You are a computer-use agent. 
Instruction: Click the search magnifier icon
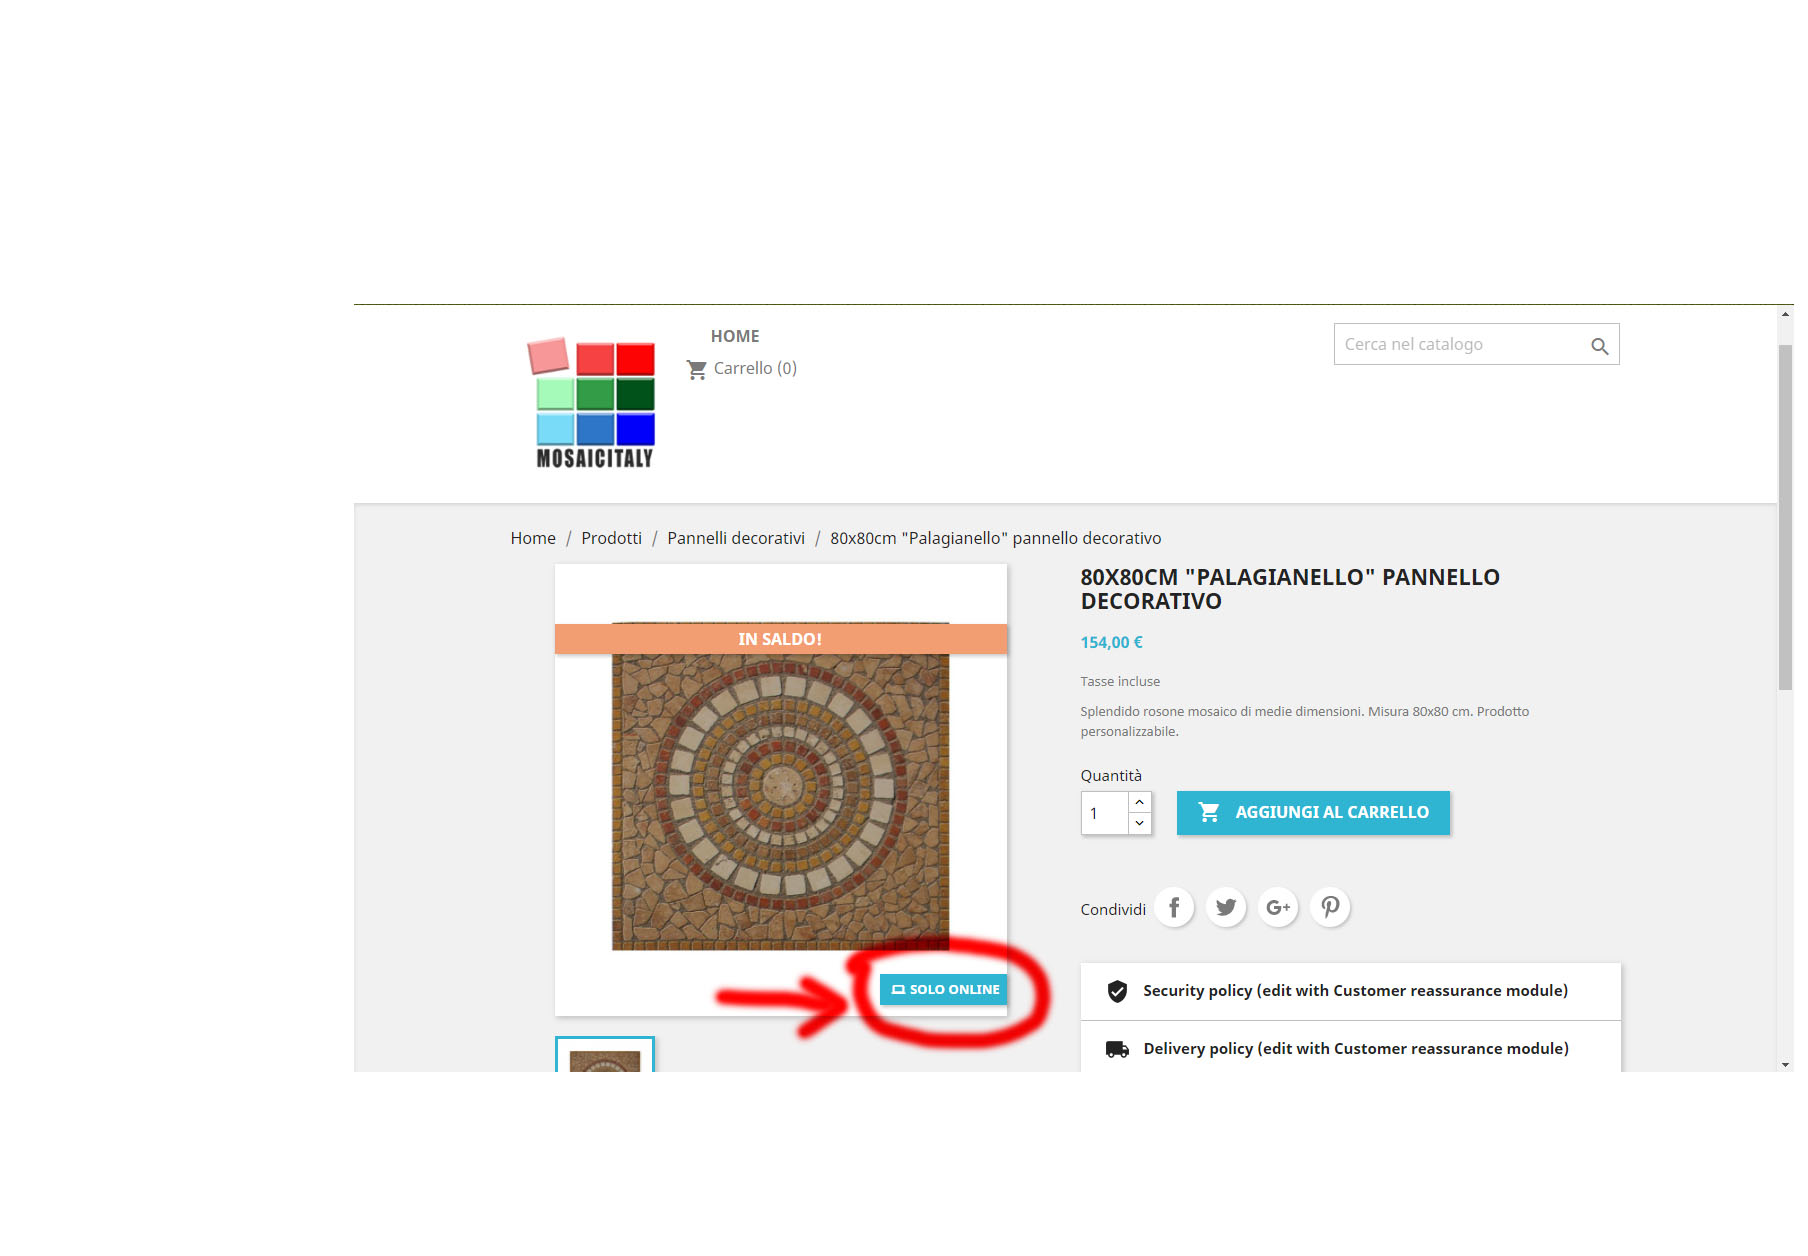pyautogui.click(x=1599, y=346)
